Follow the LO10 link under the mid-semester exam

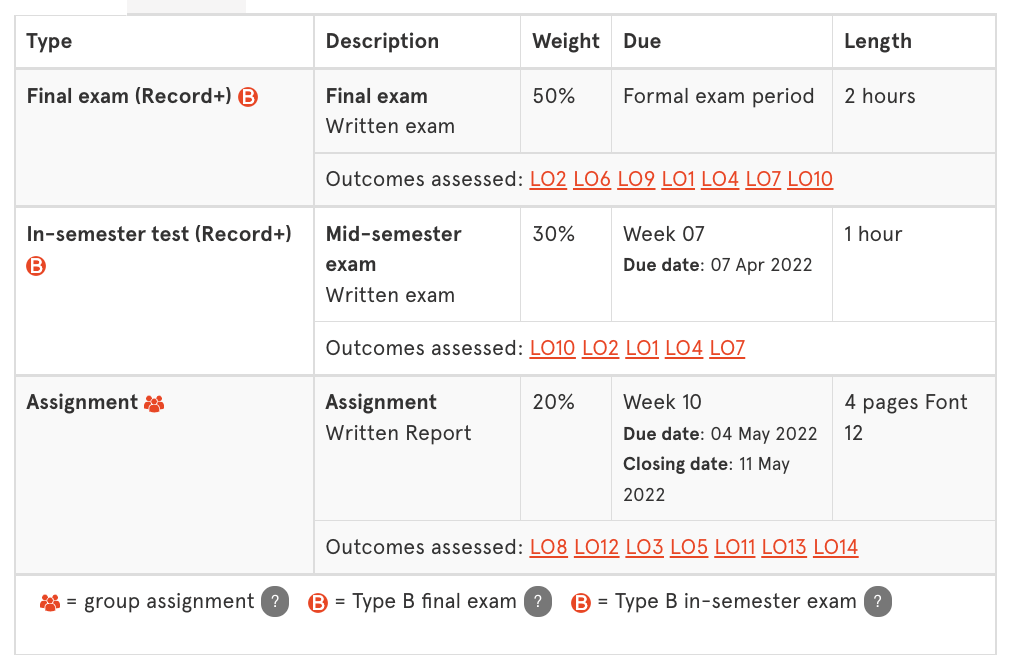pos(552,348)
